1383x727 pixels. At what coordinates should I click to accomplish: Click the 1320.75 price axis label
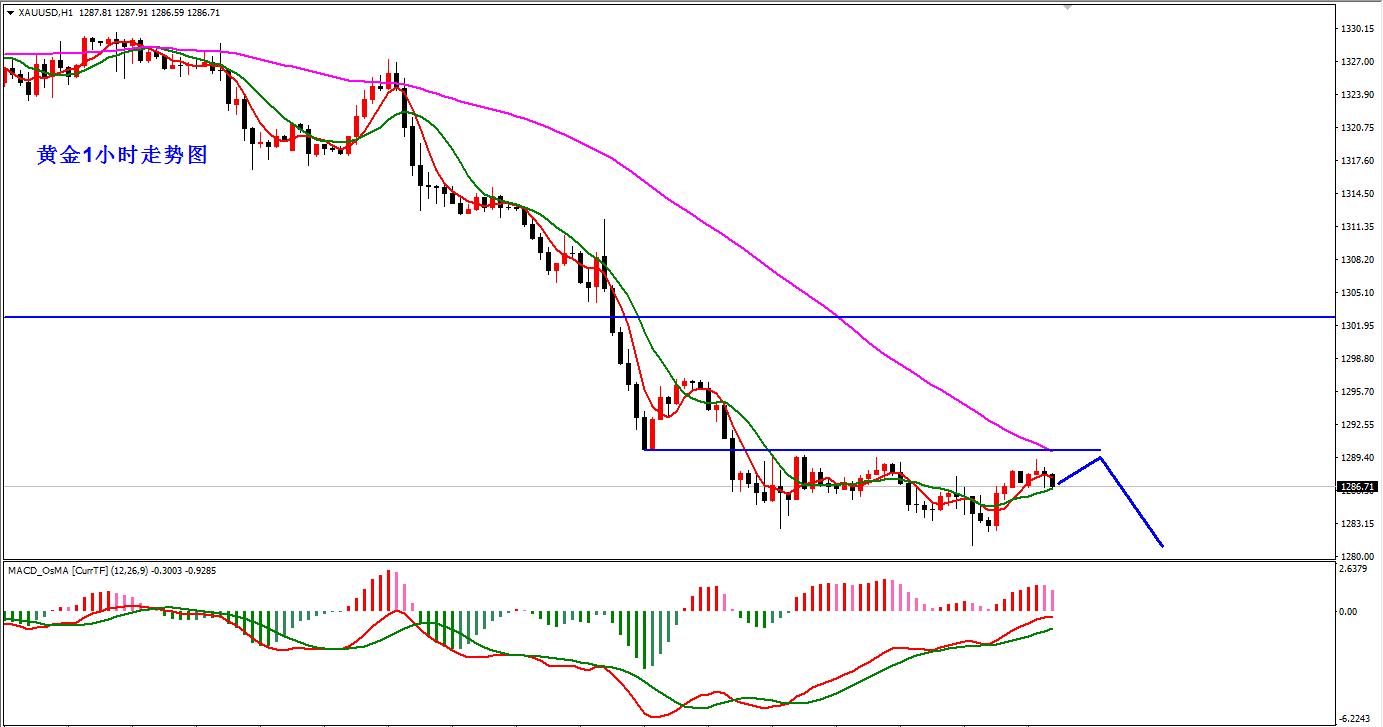pyautogui.click(x=1357, y=128)
